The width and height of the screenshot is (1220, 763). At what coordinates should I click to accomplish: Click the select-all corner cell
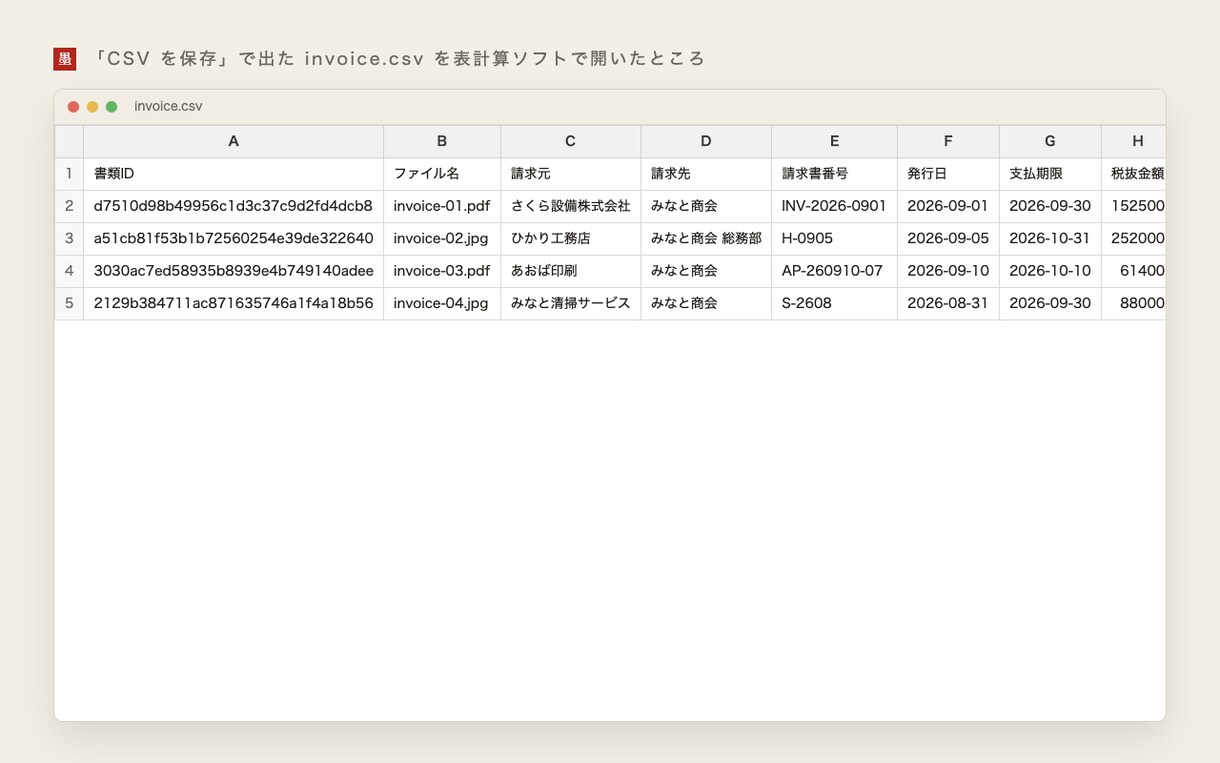(69, 142)
